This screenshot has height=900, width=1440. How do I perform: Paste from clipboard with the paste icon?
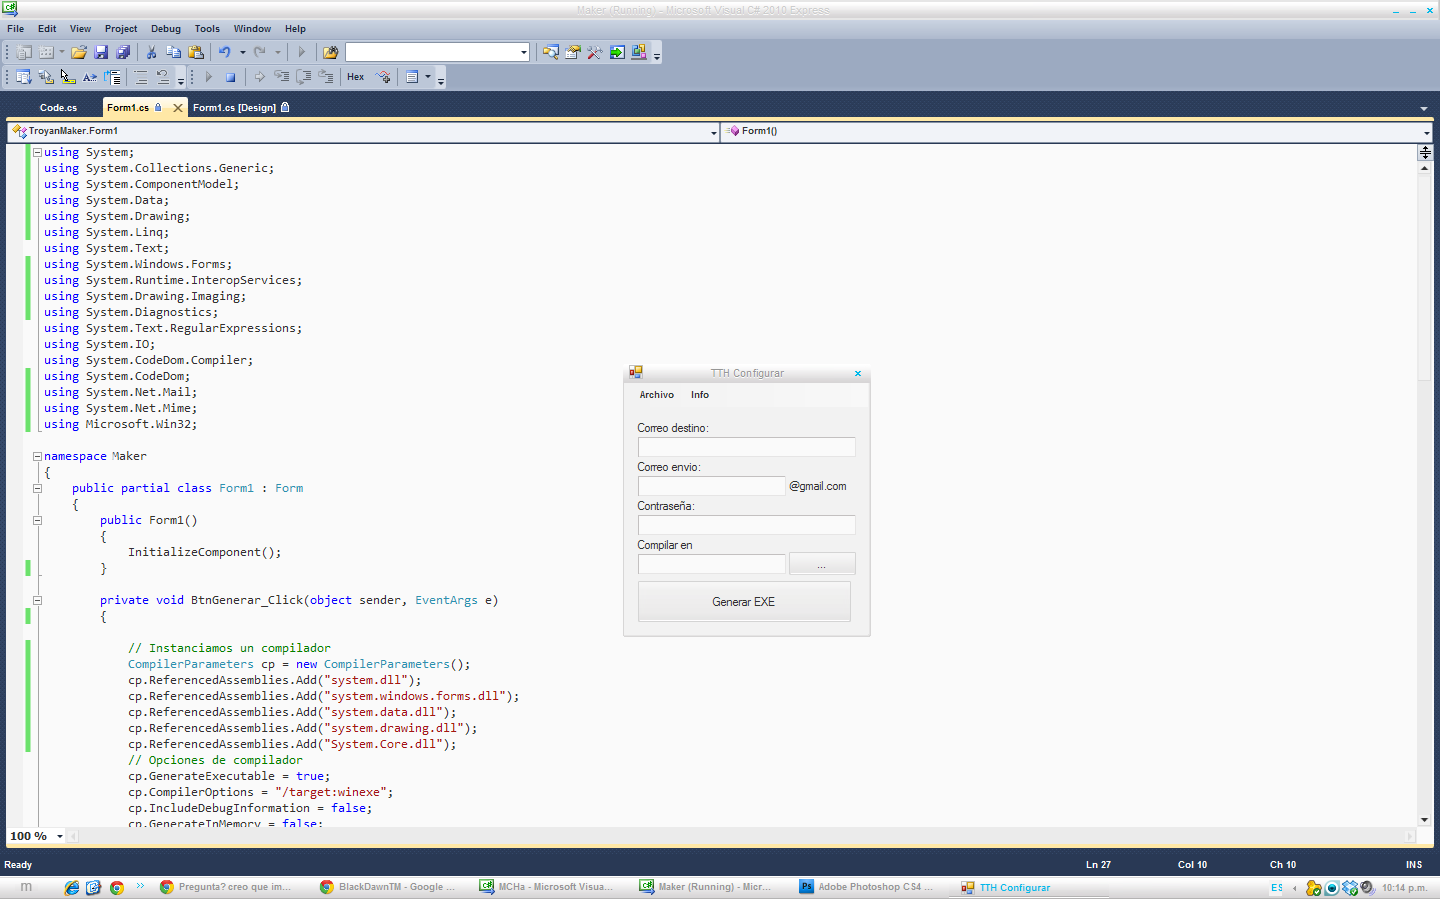196,52
